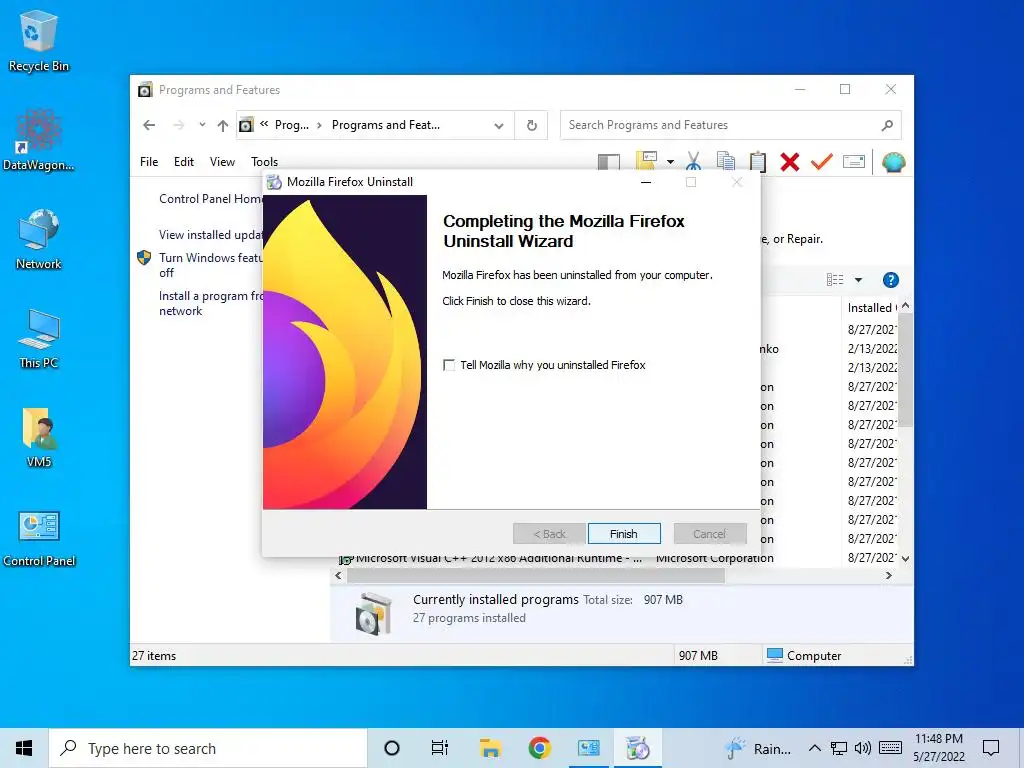Click the rename toolbar icon

[854, 161]
